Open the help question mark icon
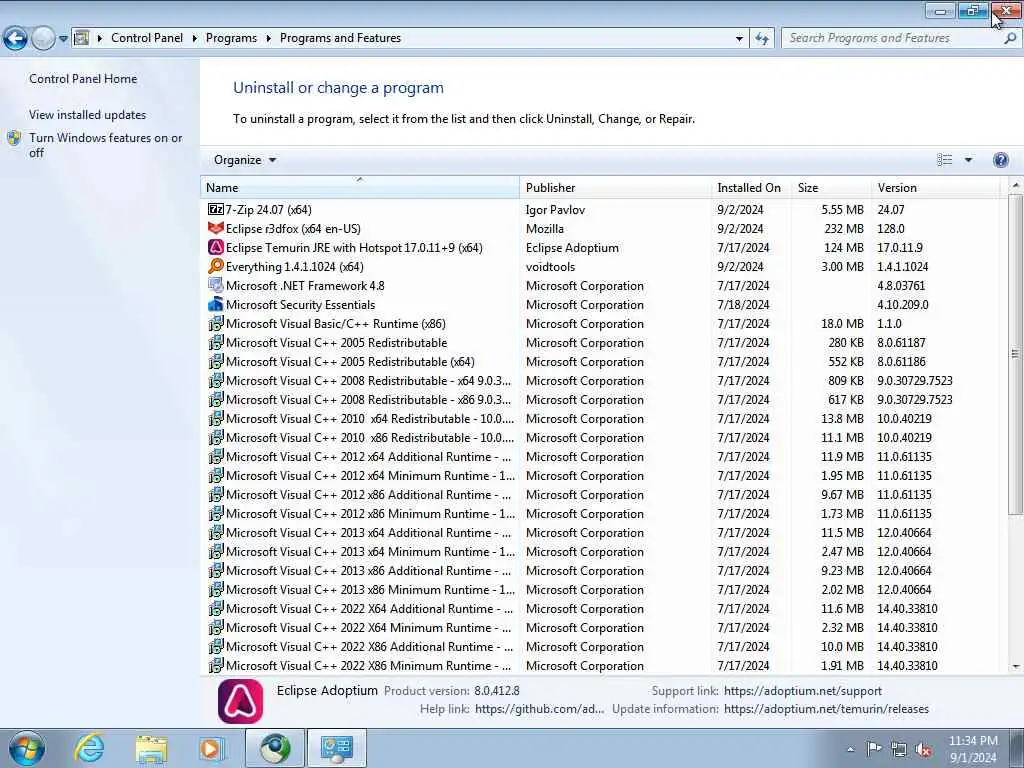Screen dimensions: 1024x768 [x=1000, y=160]
